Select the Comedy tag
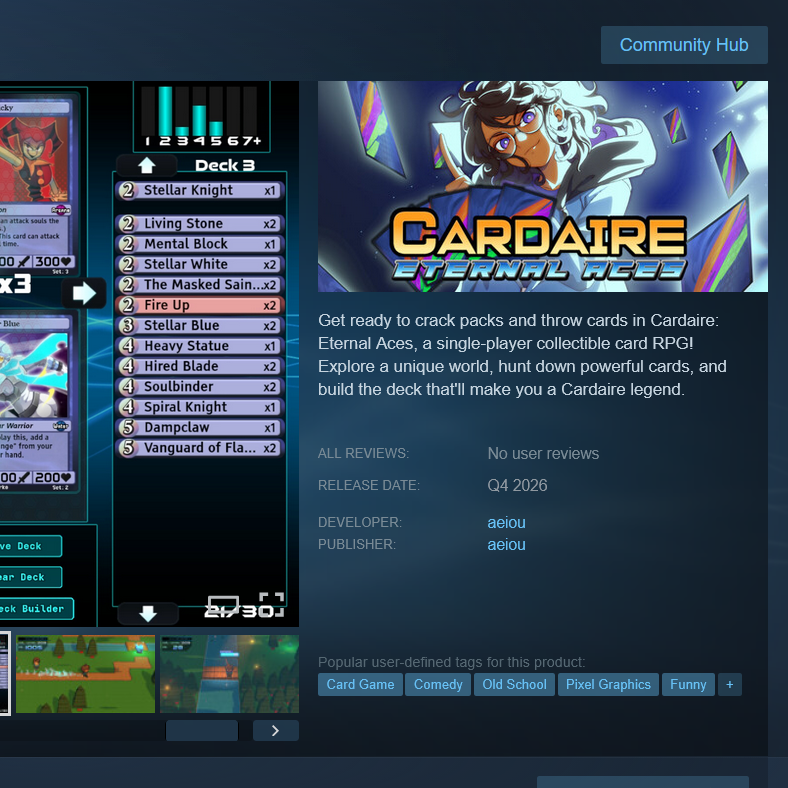Screen dimensions: 788x788 tap(438, 684)
